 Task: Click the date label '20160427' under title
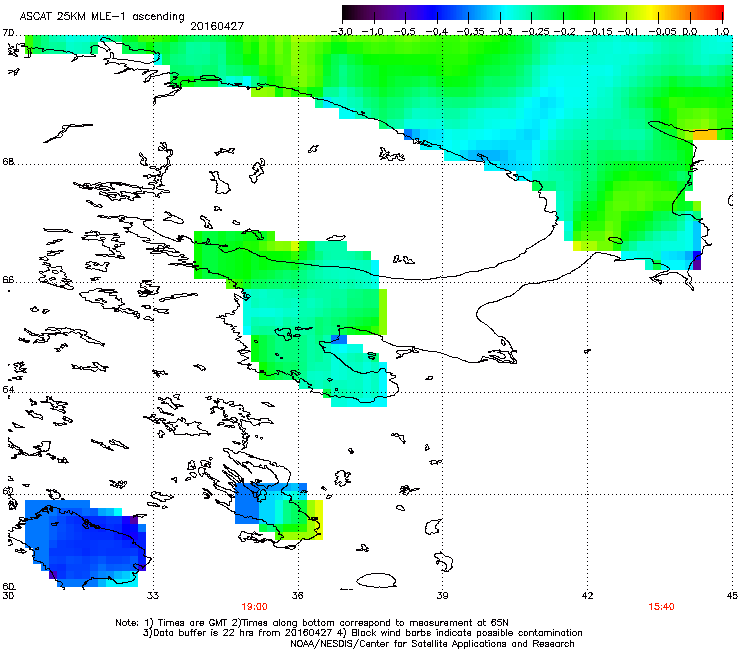pyautogui.click(x=217, y=26)
